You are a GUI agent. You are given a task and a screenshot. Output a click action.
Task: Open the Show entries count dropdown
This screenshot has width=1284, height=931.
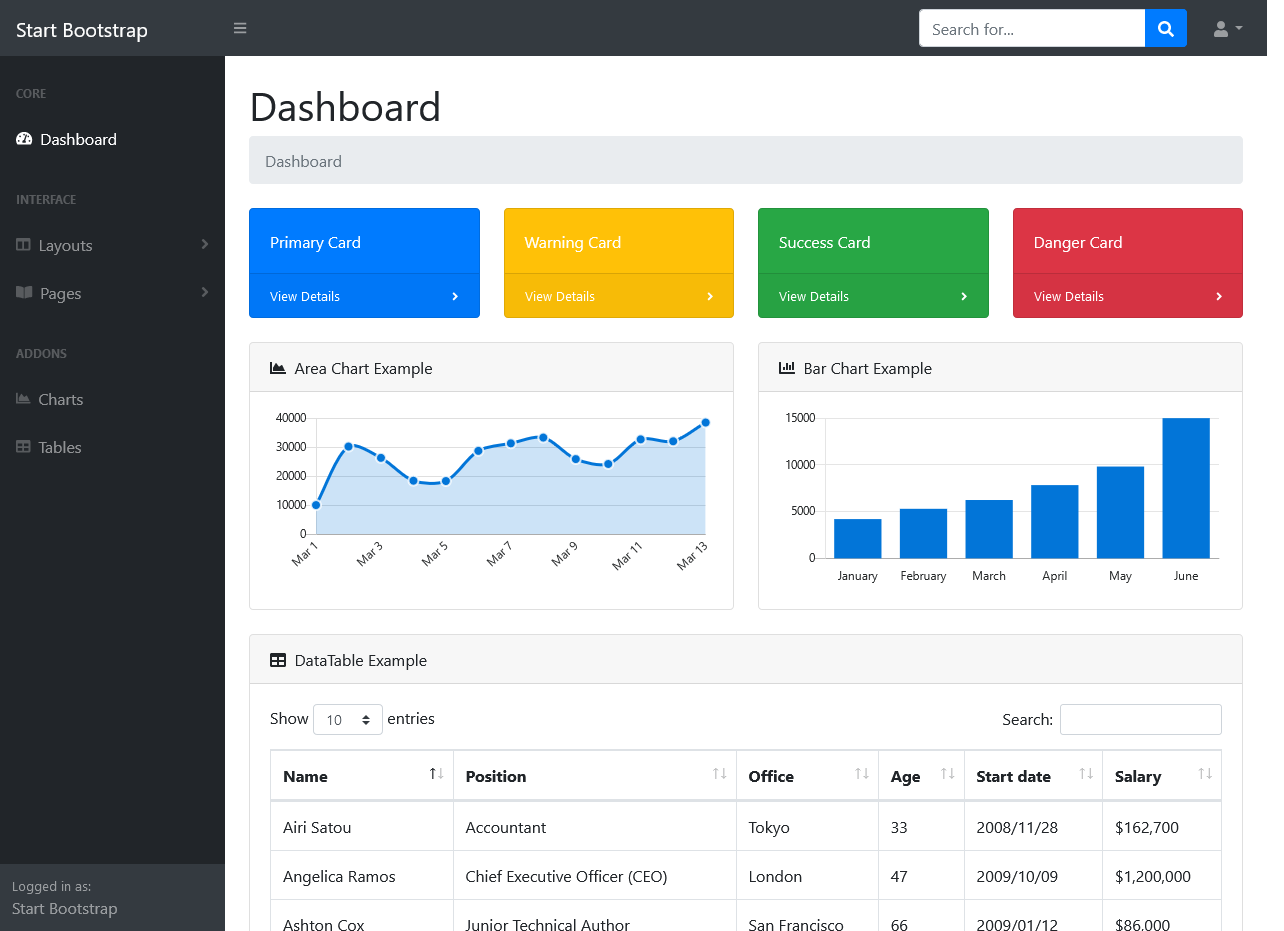347,719
